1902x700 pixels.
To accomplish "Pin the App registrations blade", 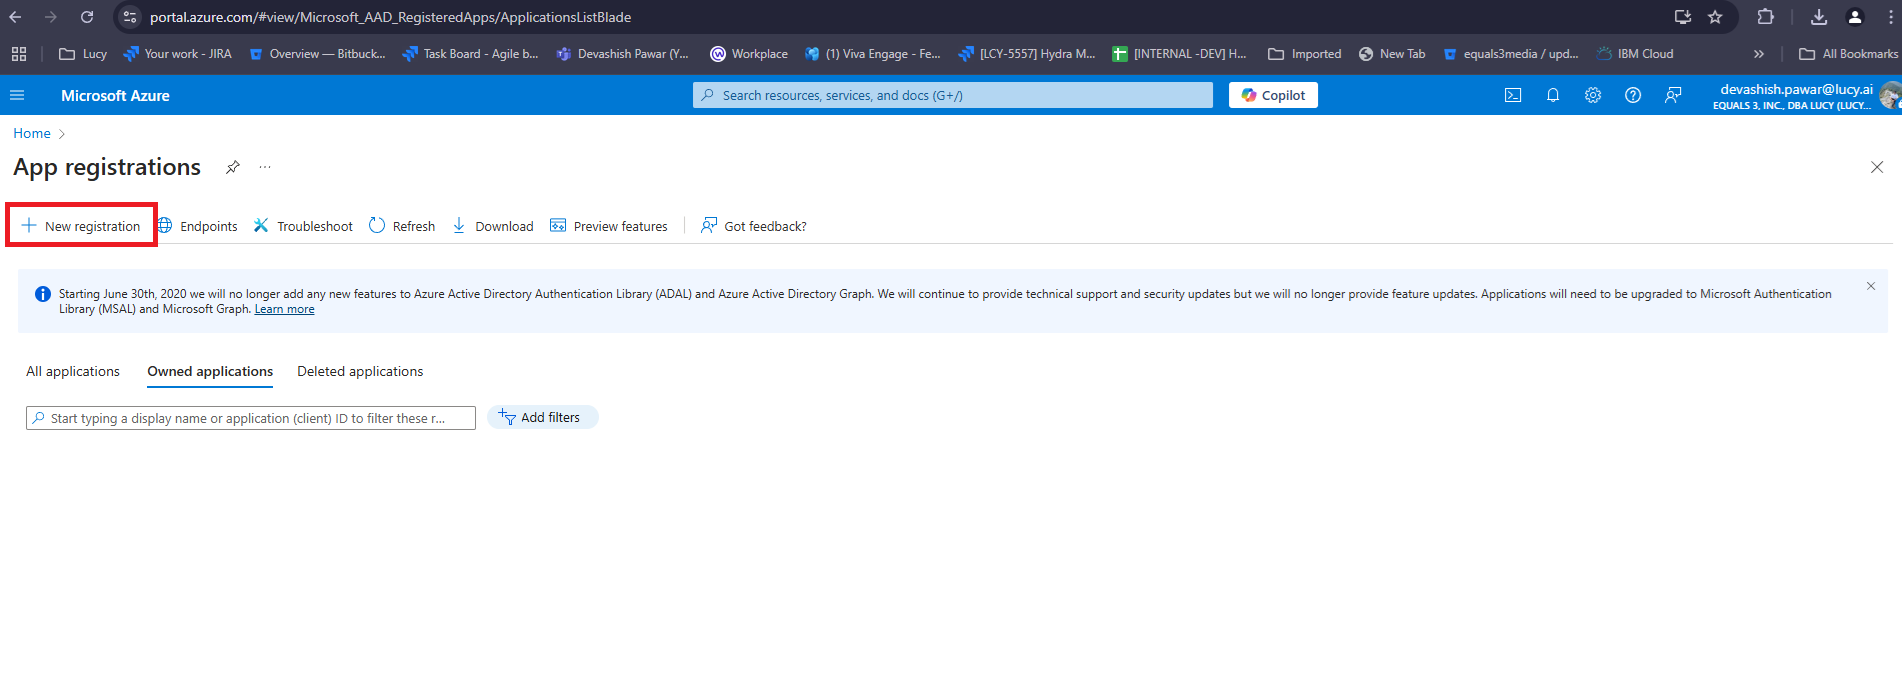I will (x=232, y=167).
